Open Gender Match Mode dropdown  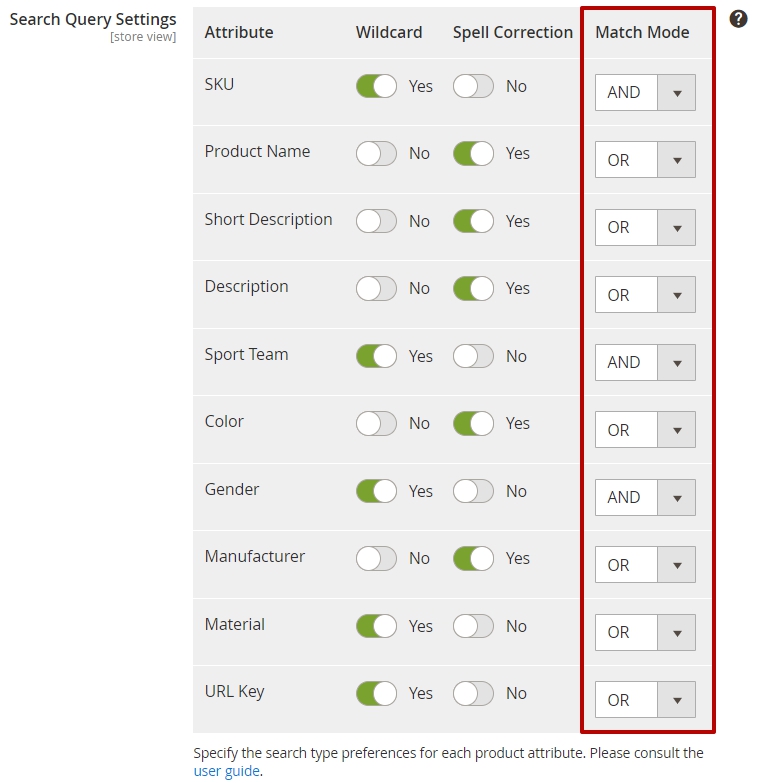point(645,497)
